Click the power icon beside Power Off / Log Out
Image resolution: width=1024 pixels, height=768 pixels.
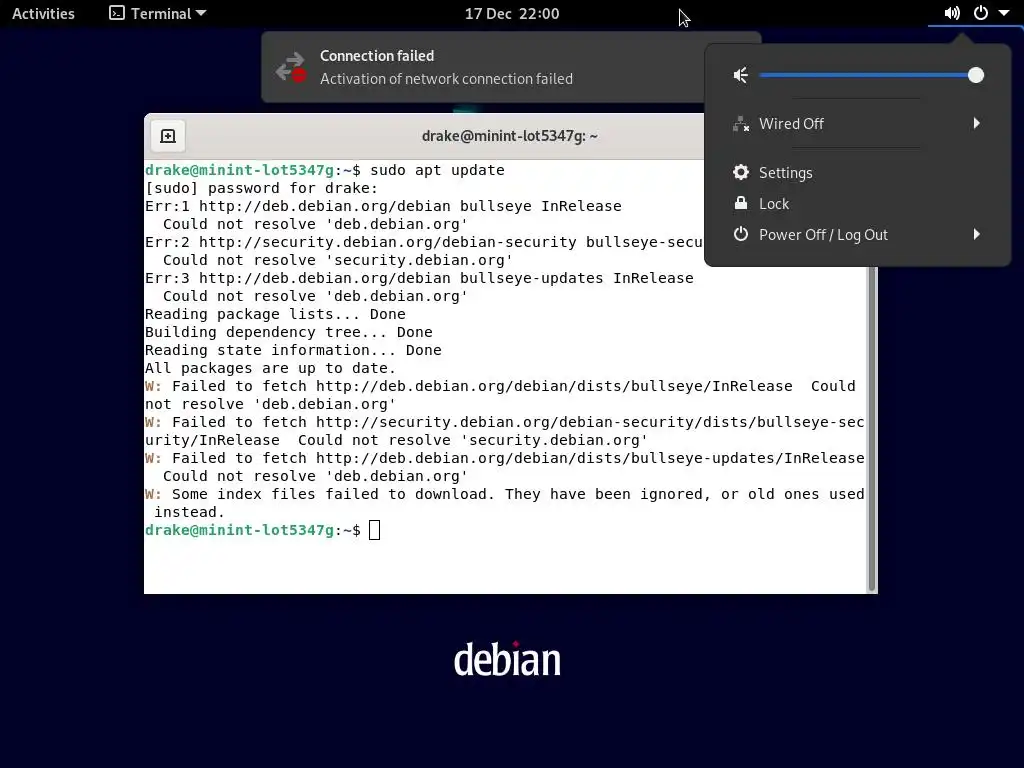click(741, 234)
